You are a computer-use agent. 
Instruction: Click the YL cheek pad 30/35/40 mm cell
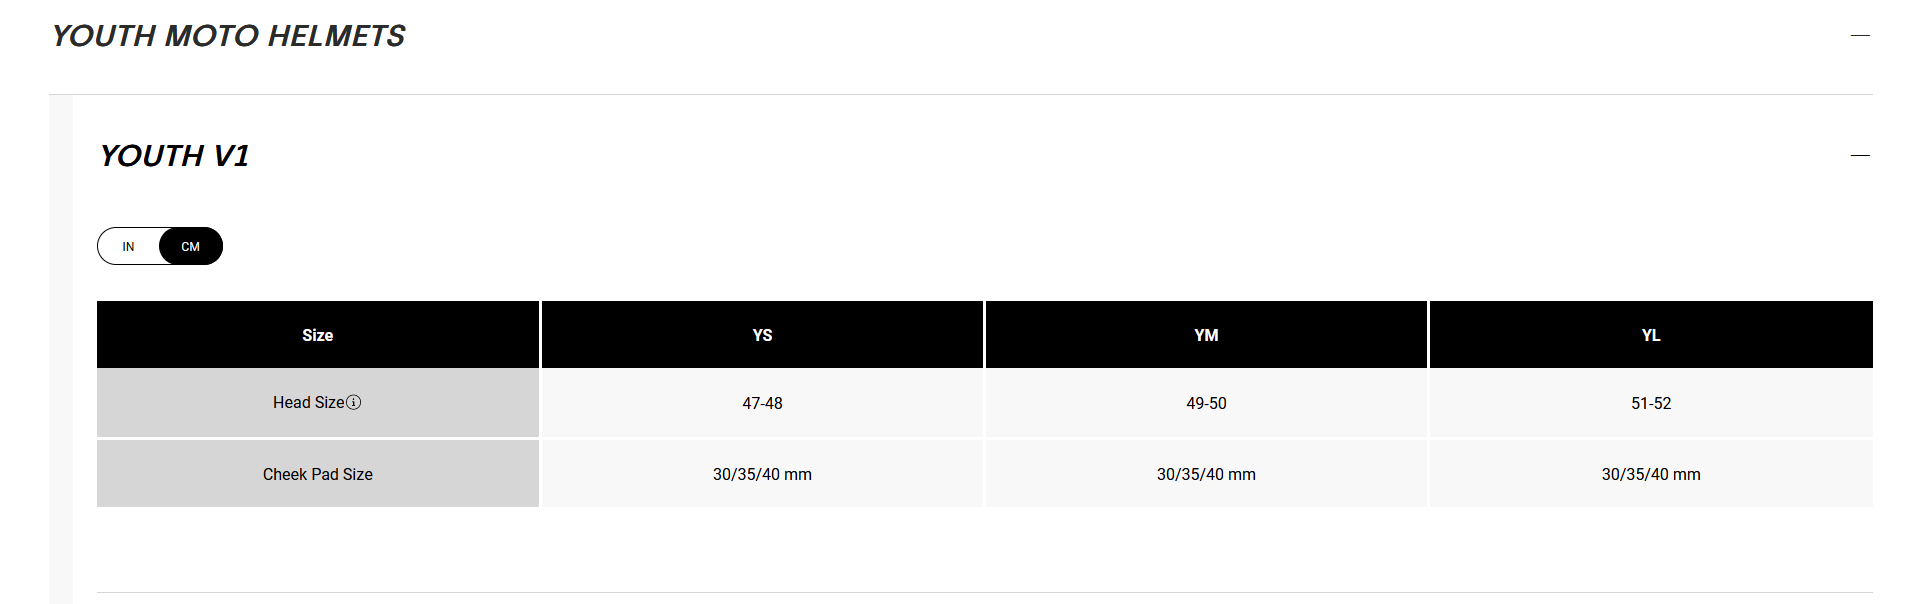pos(1651,474)
